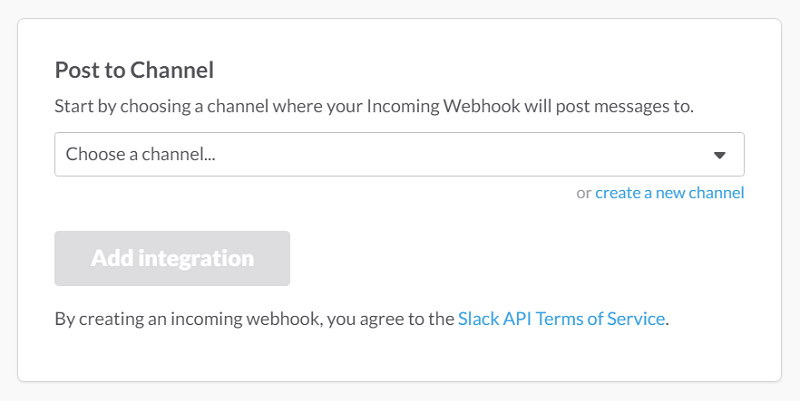The width and height of the screenshot is (800, 401).
Task: Follow the "create a new channel" link
Action: (x=669, y=193)
